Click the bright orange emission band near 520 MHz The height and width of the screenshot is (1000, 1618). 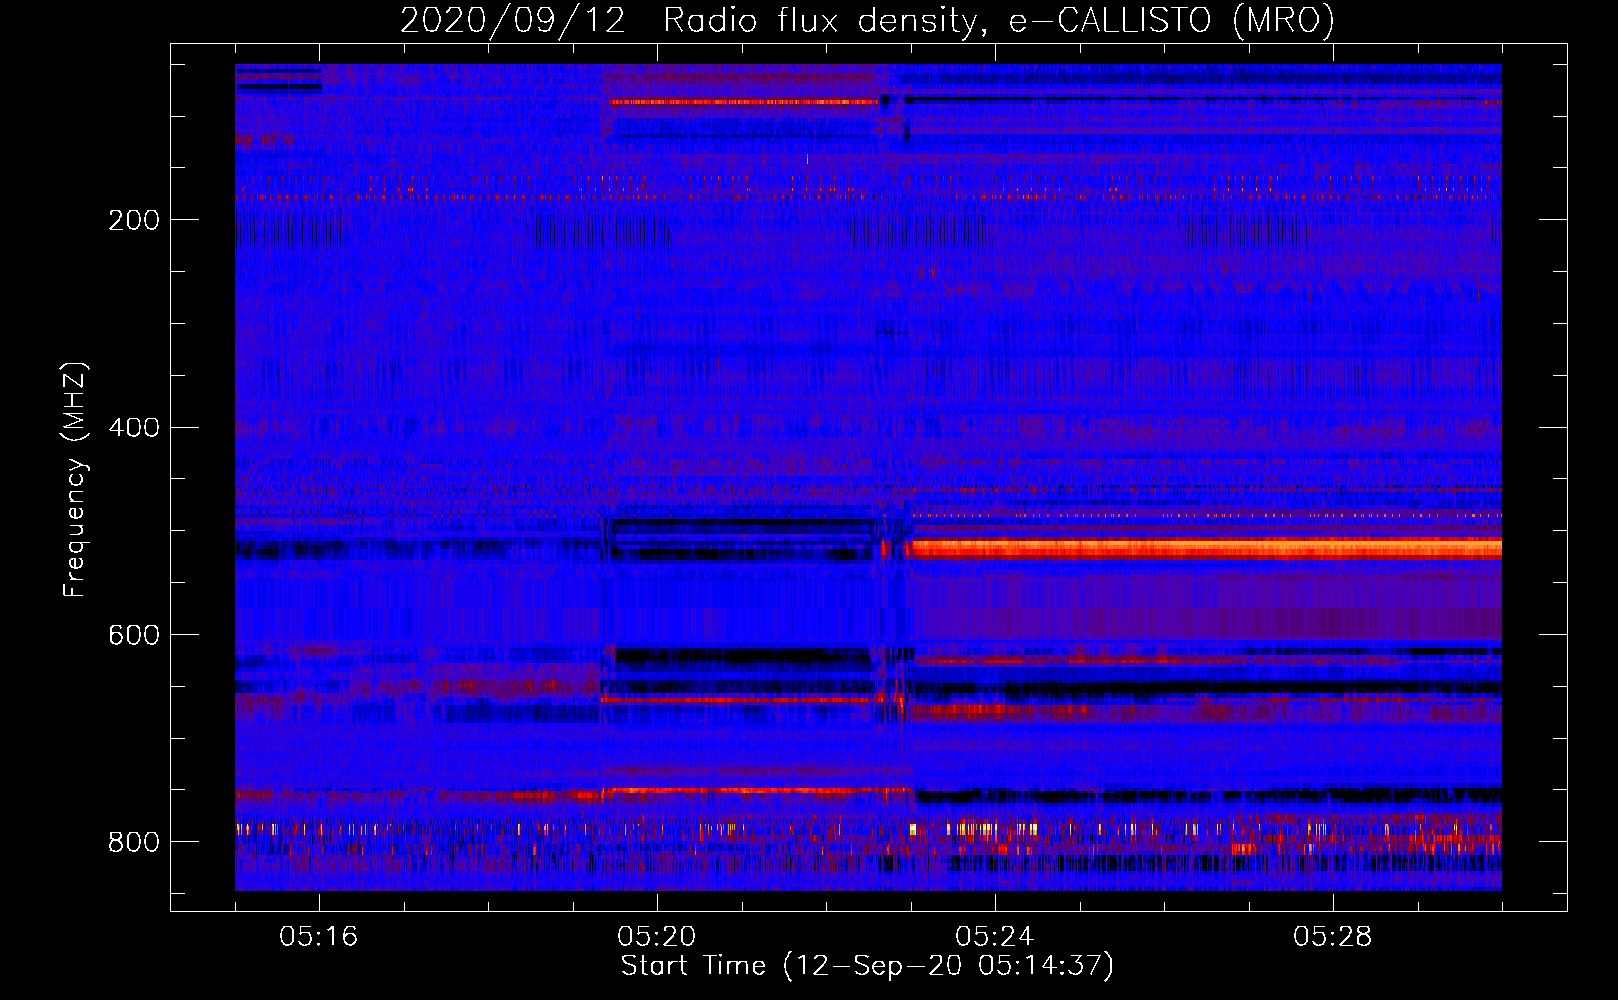click(x=1205, y=548)
